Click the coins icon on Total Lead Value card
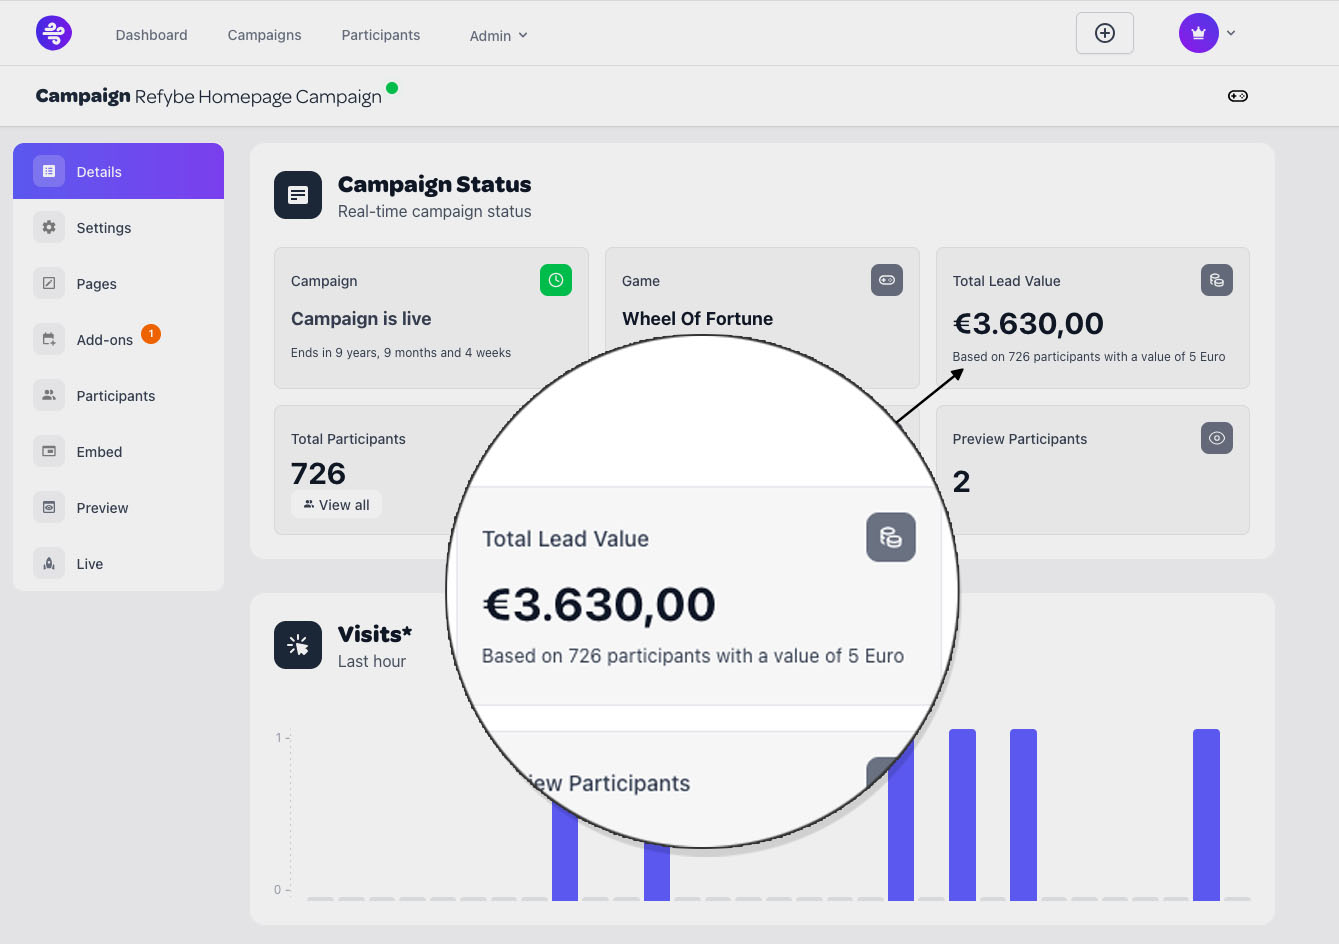The height and width of the screenshot is (944, 1339). (1216, 280)
